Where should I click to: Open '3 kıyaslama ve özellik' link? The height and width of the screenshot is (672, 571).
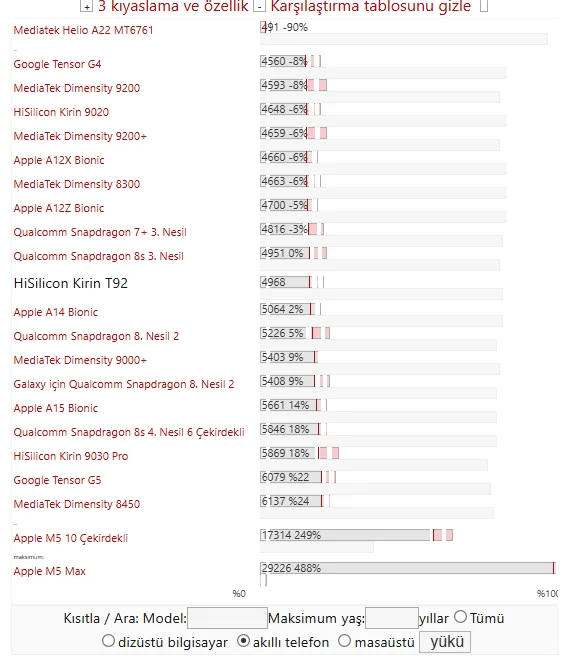click(173, 6)
